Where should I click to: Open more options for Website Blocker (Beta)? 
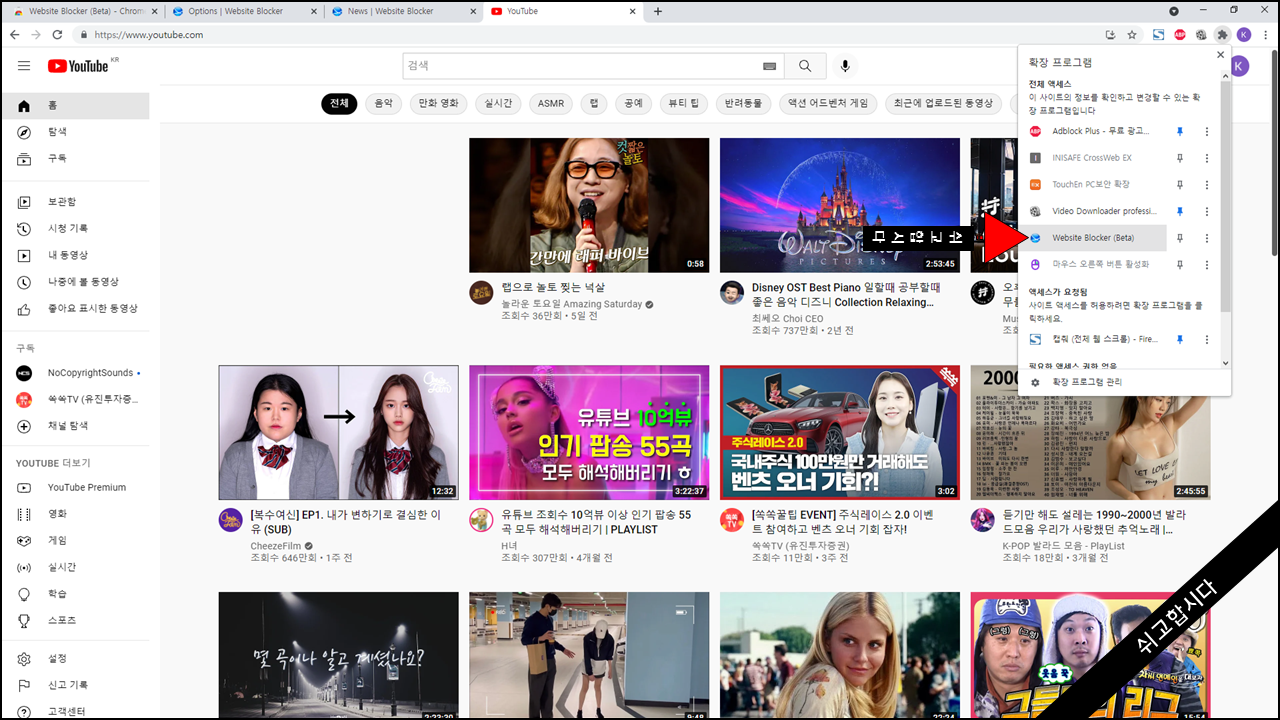(x=1207, y=238)
